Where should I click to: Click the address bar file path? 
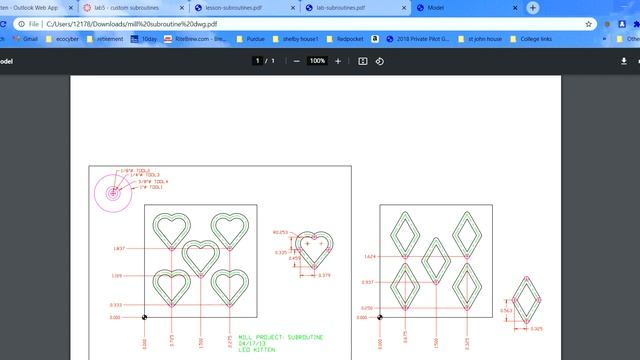pyautogui.click(x=132, y=24)
